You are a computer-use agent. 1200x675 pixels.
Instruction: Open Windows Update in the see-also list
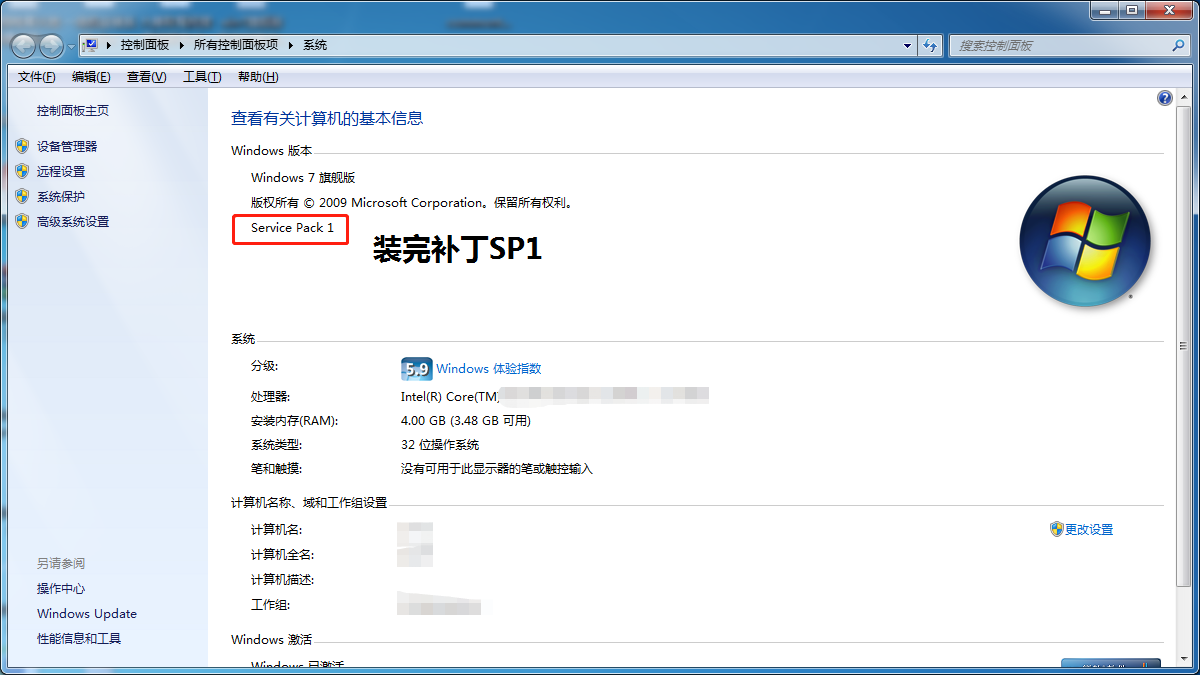[87, 614]
